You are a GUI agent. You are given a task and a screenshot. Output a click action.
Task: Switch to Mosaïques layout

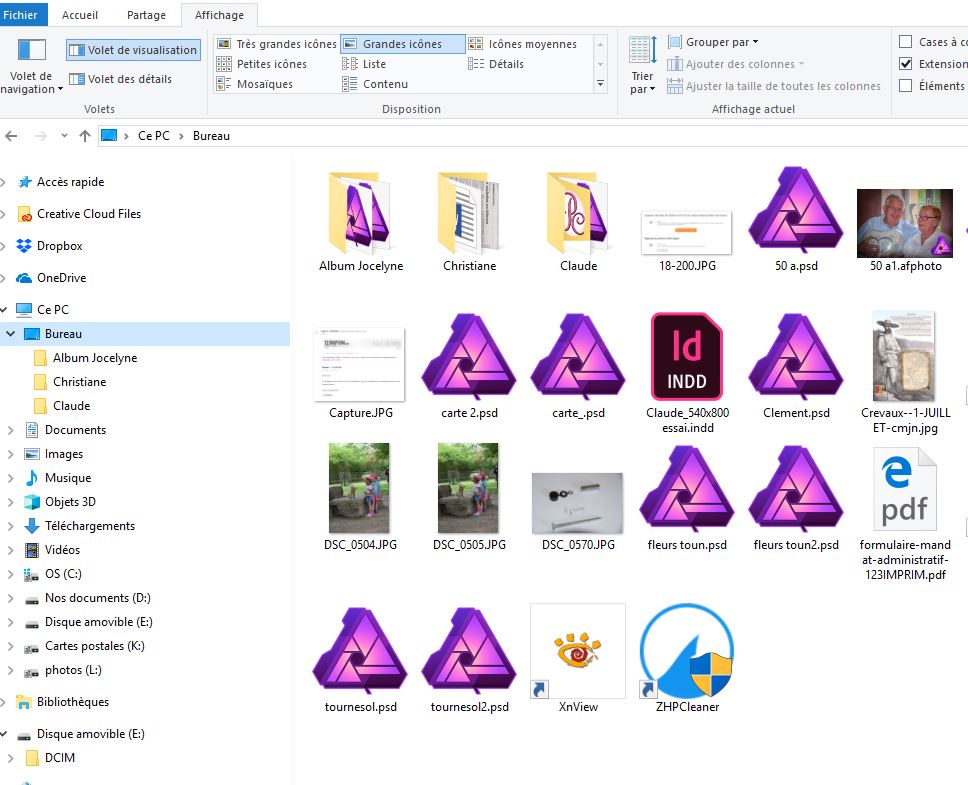pos(254,84)
